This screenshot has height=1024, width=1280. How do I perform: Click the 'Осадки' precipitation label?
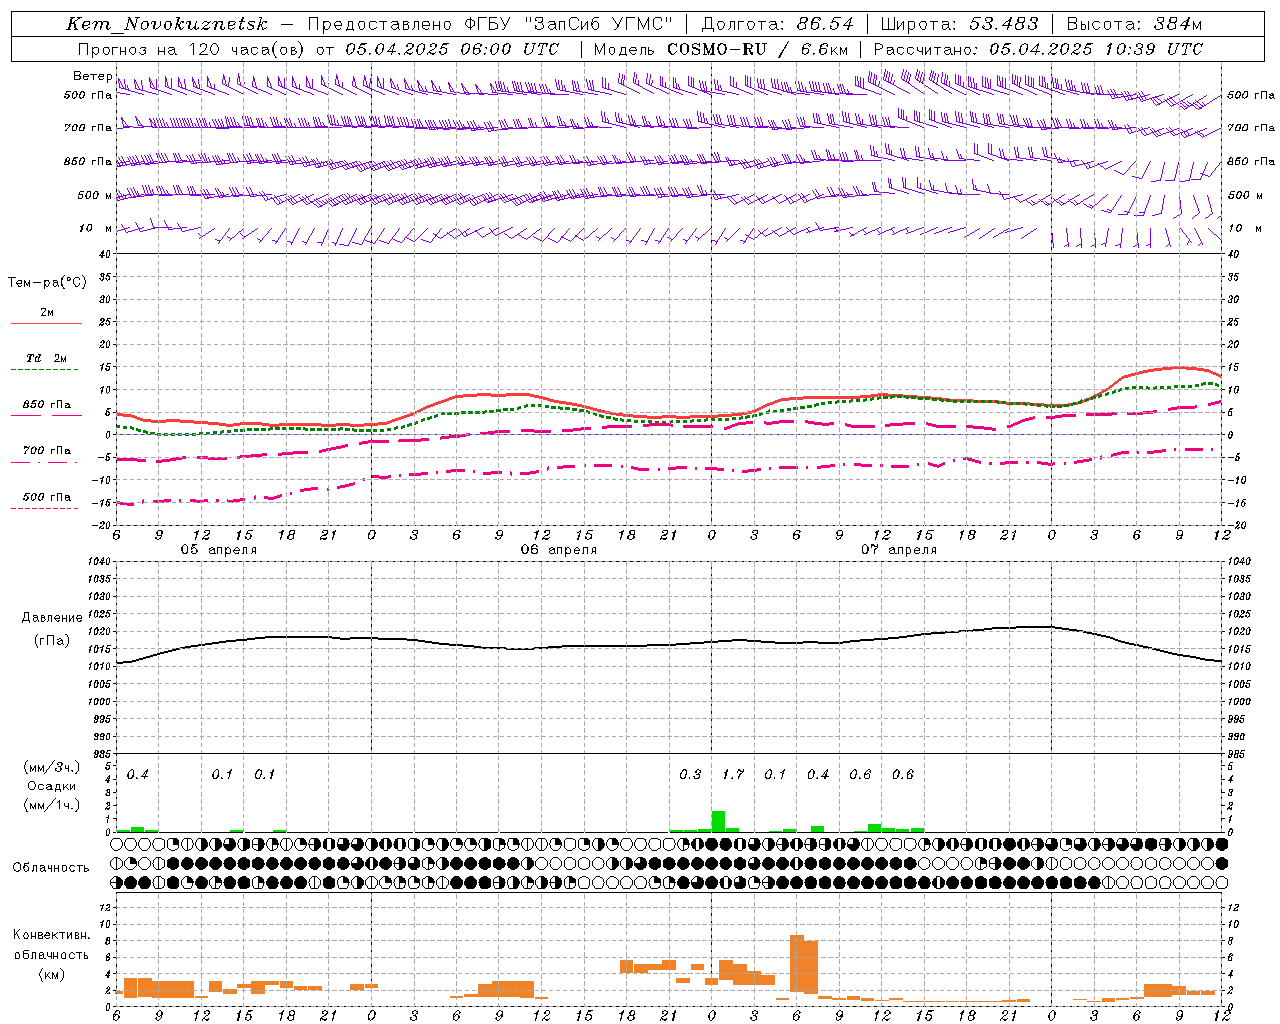point(51,786)
